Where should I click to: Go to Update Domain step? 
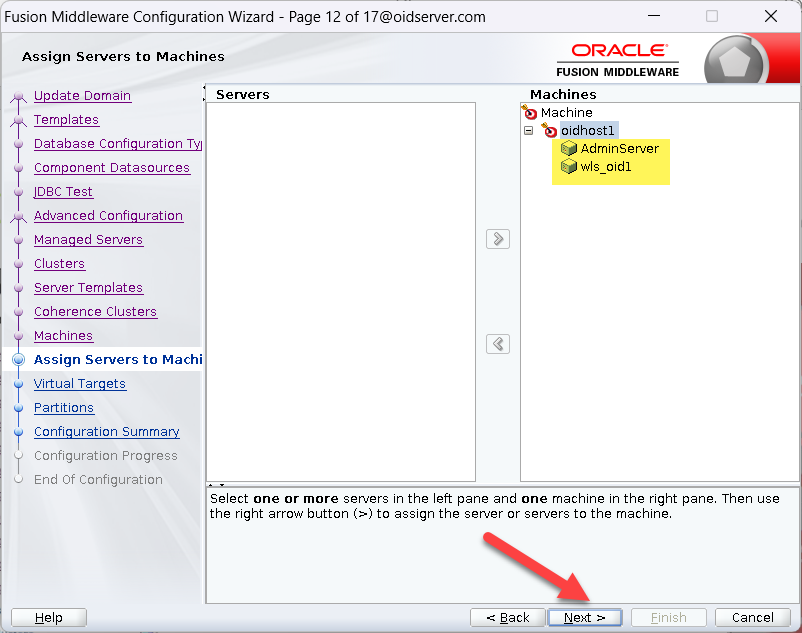click(x=82, y=96)
